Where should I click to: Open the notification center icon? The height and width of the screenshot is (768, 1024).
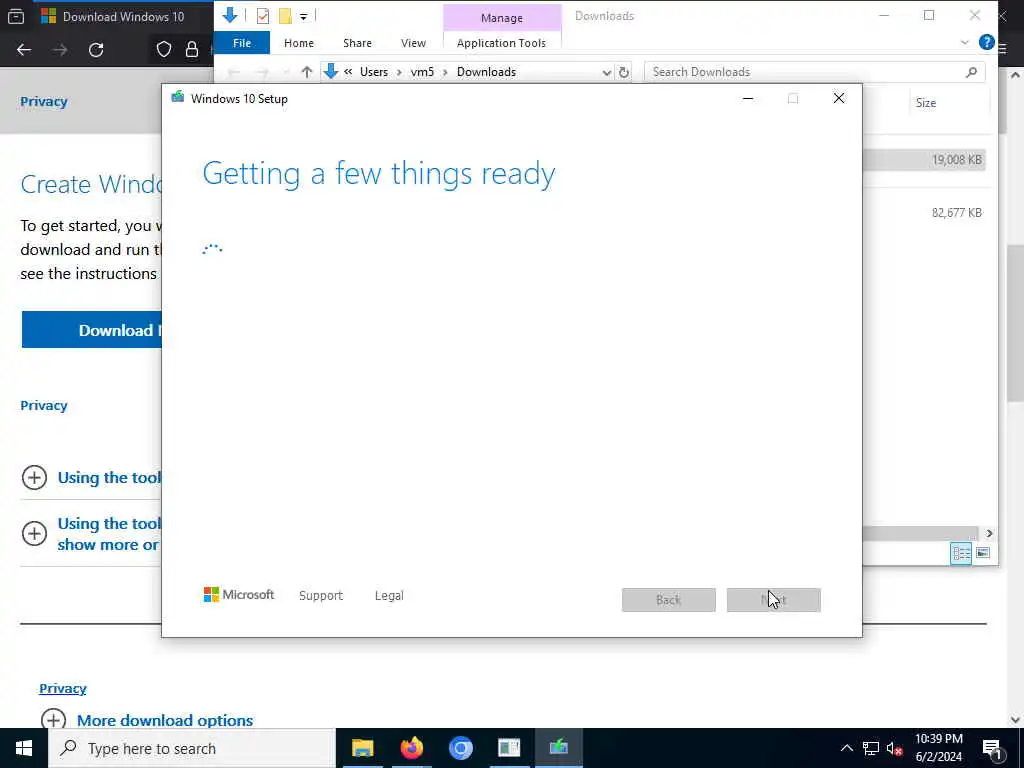(x=992, y=748)
